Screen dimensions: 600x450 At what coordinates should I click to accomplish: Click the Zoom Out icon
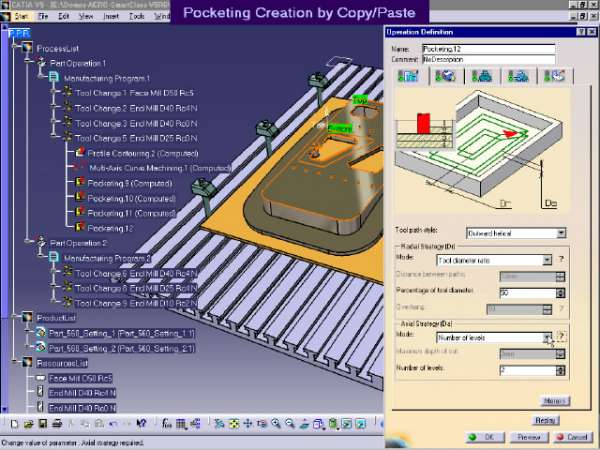[x=290, y=424]
